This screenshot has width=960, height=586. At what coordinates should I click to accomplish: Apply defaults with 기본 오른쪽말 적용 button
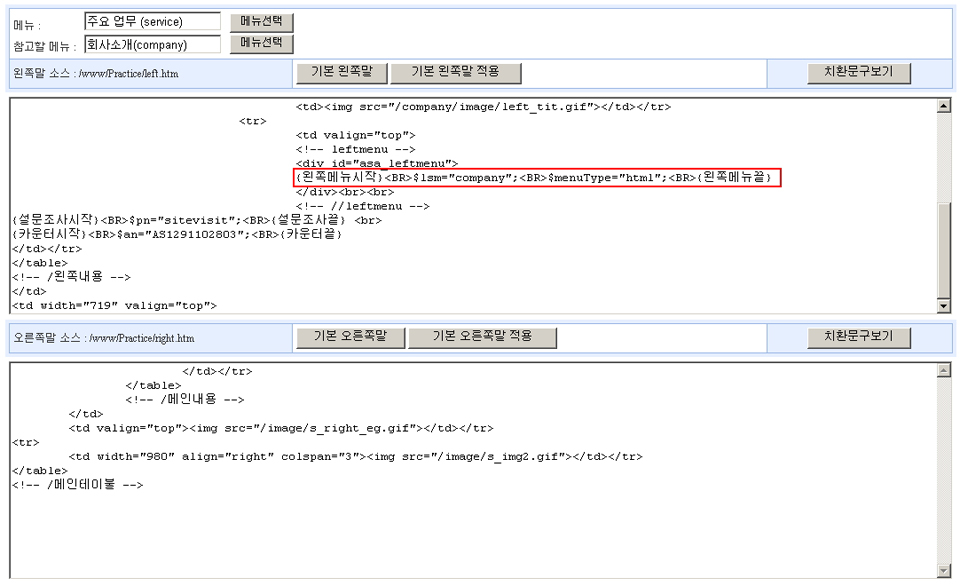[x=481, y=336]
